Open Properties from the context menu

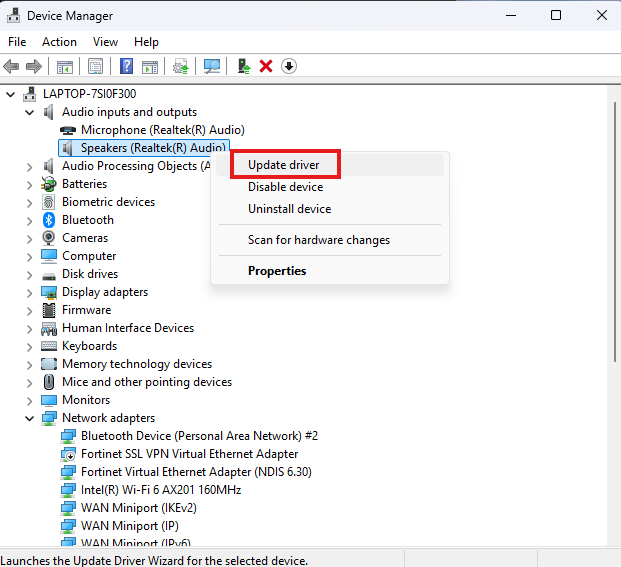330,271
